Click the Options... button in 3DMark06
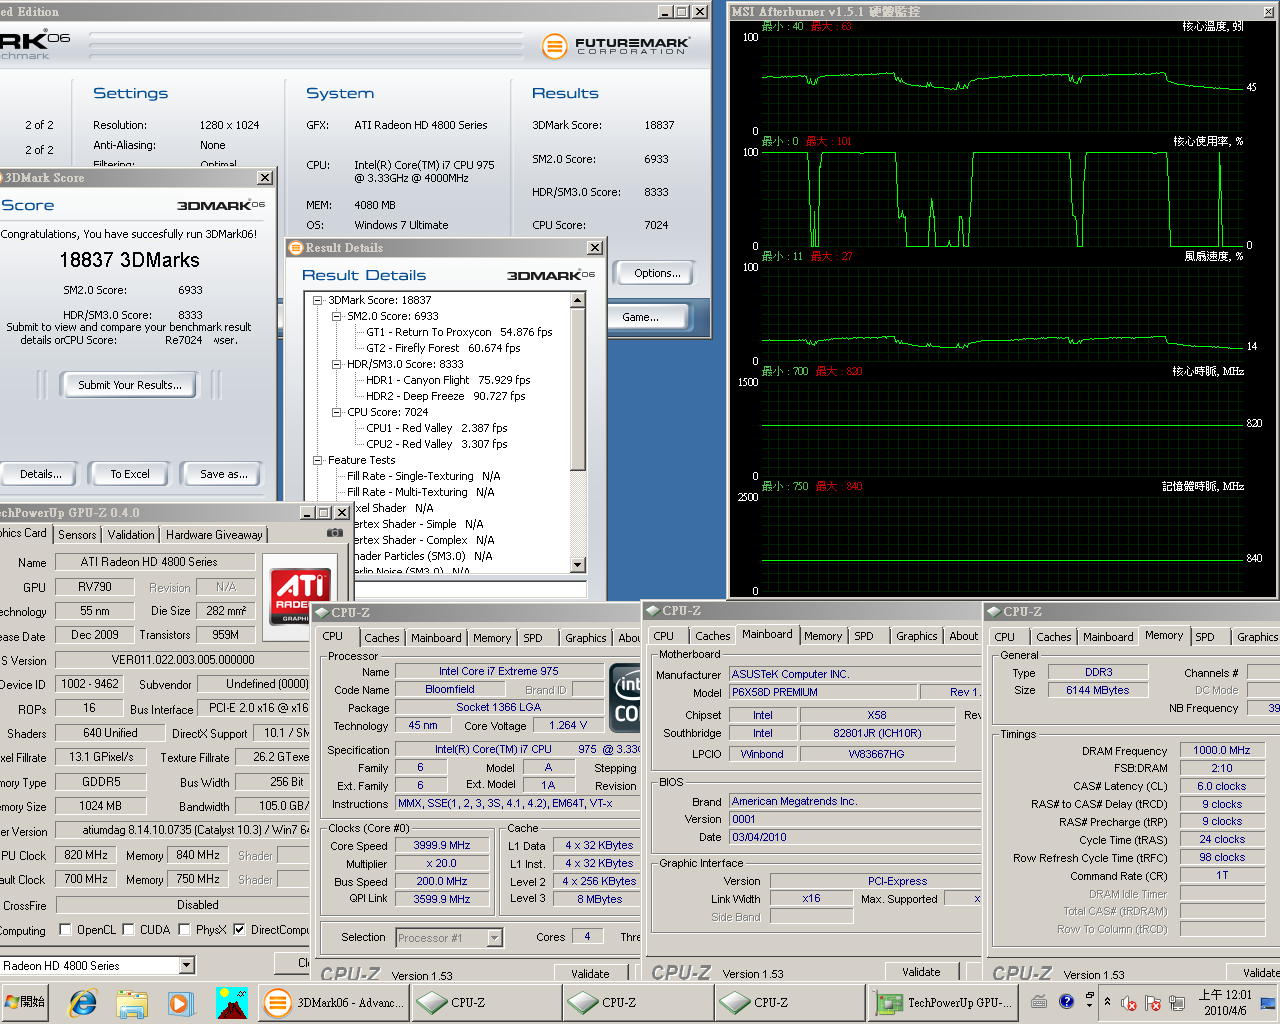 pyautogui.click(x=657, y=273)
